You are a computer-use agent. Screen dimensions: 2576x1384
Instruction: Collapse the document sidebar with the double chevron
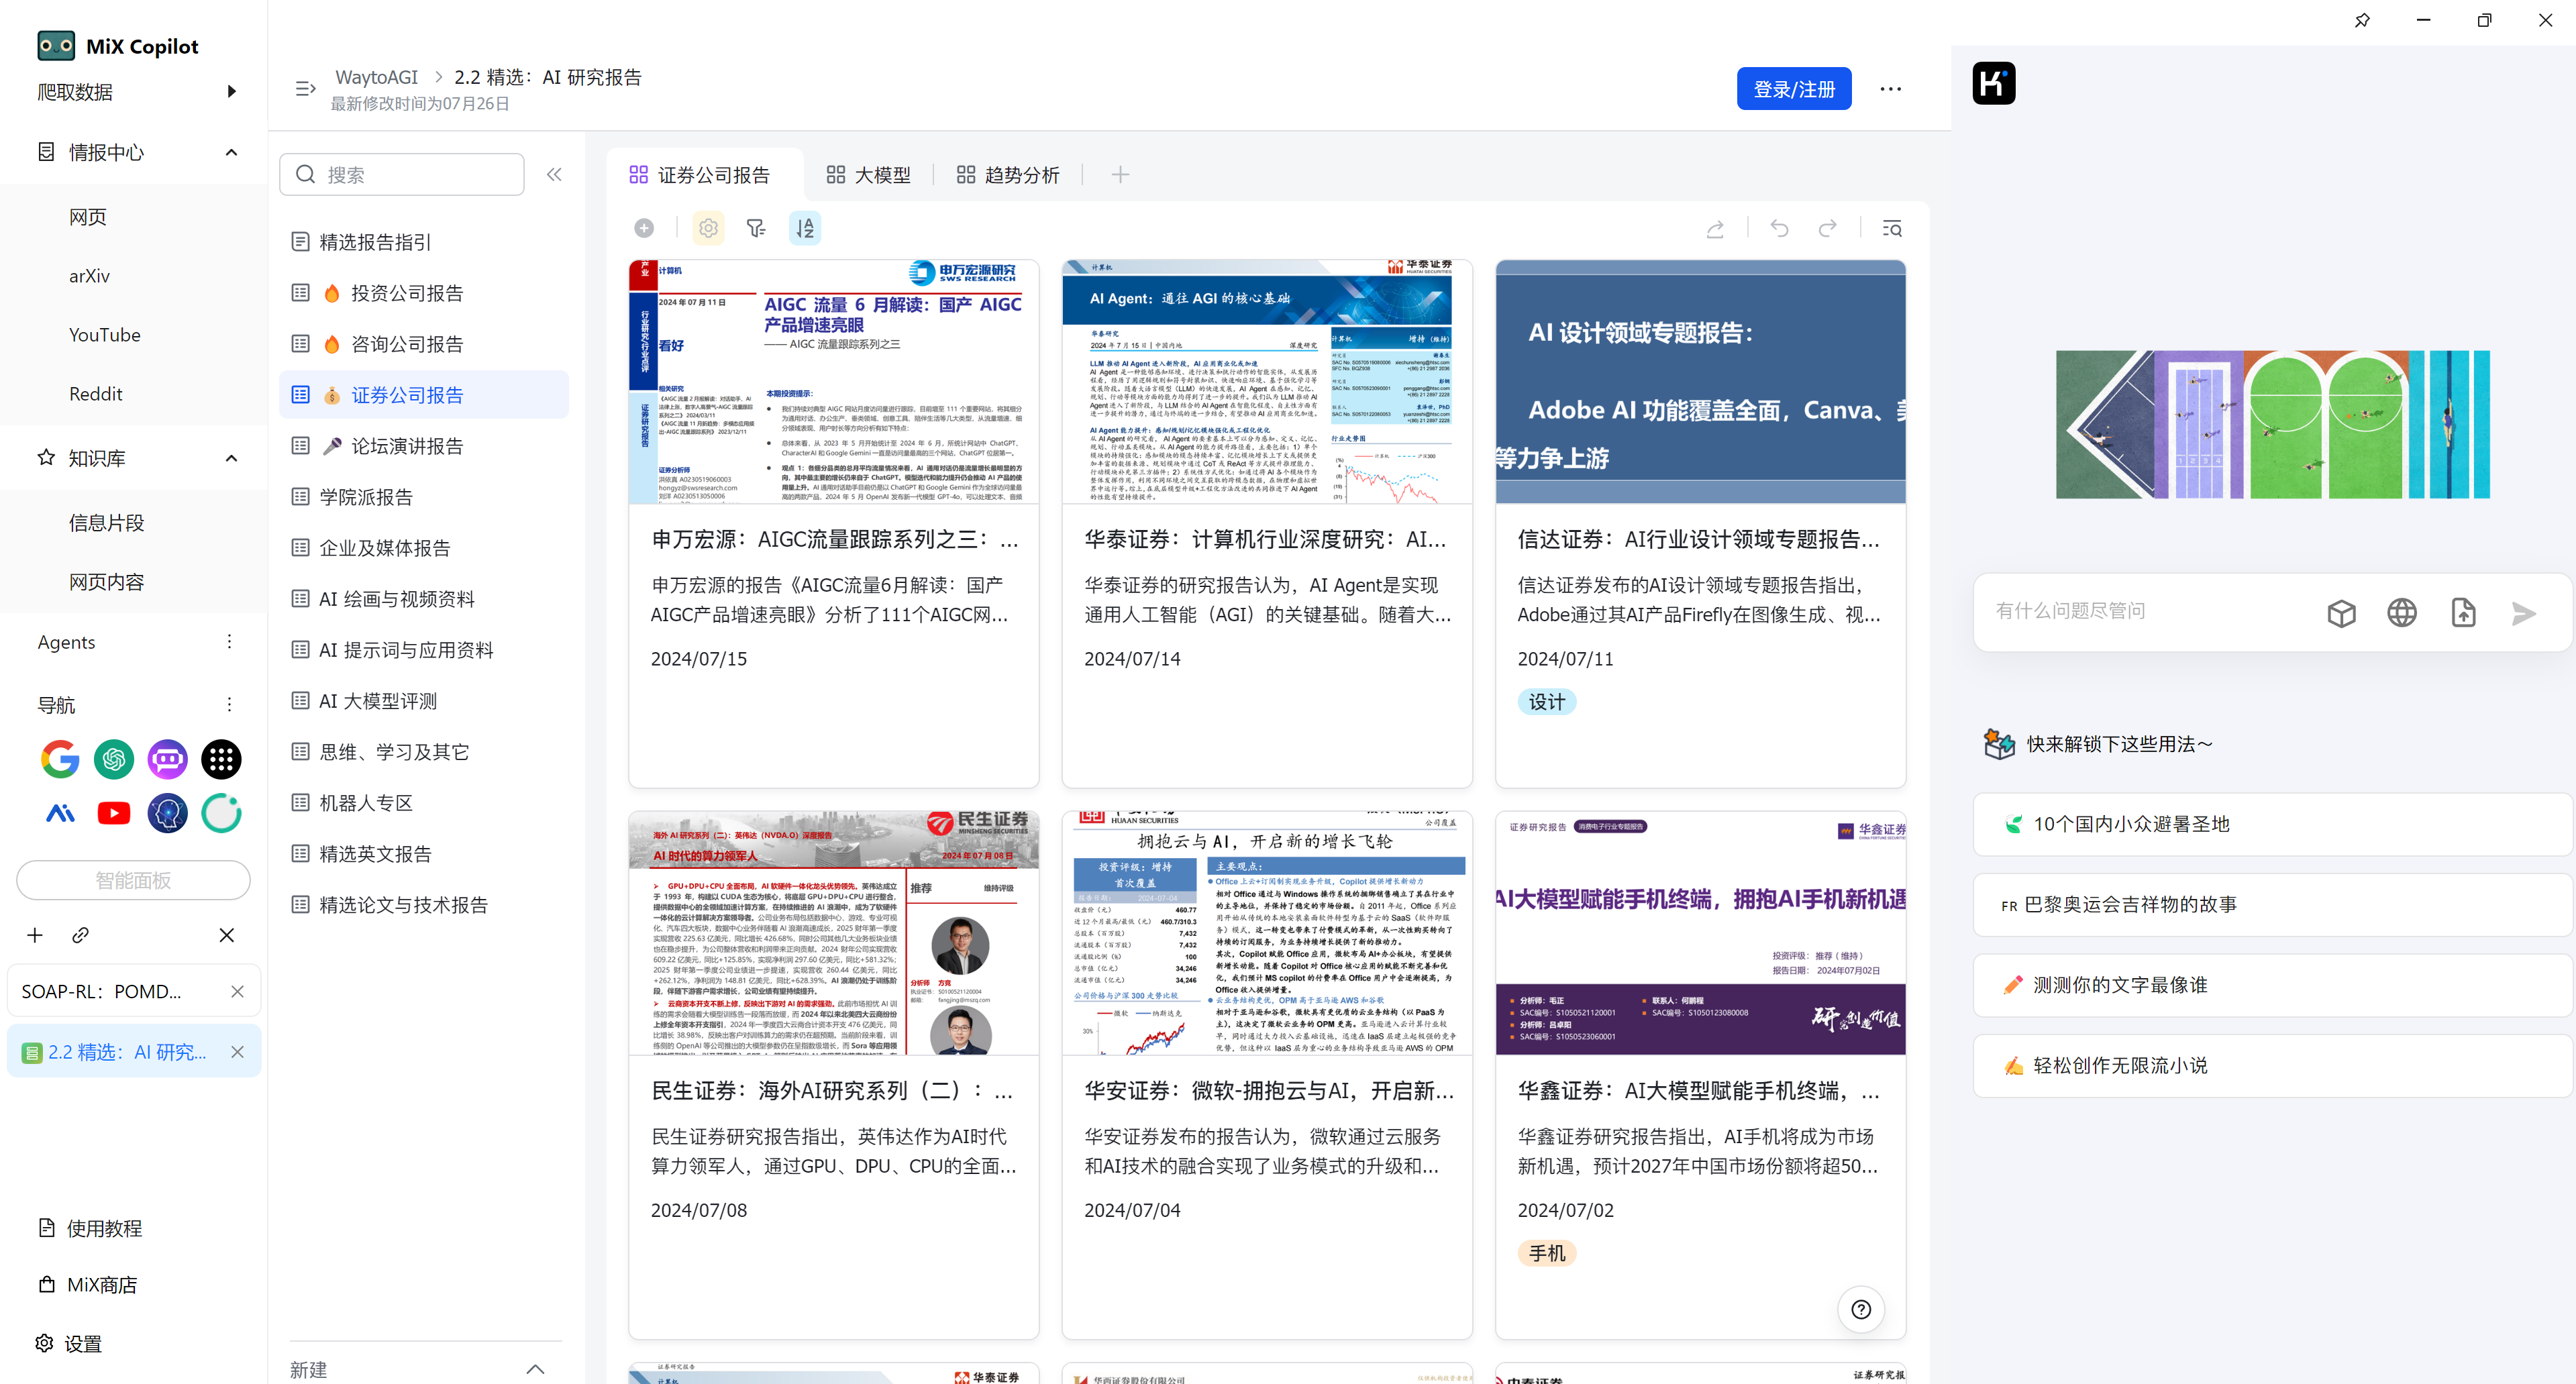[x=554, y=175]
